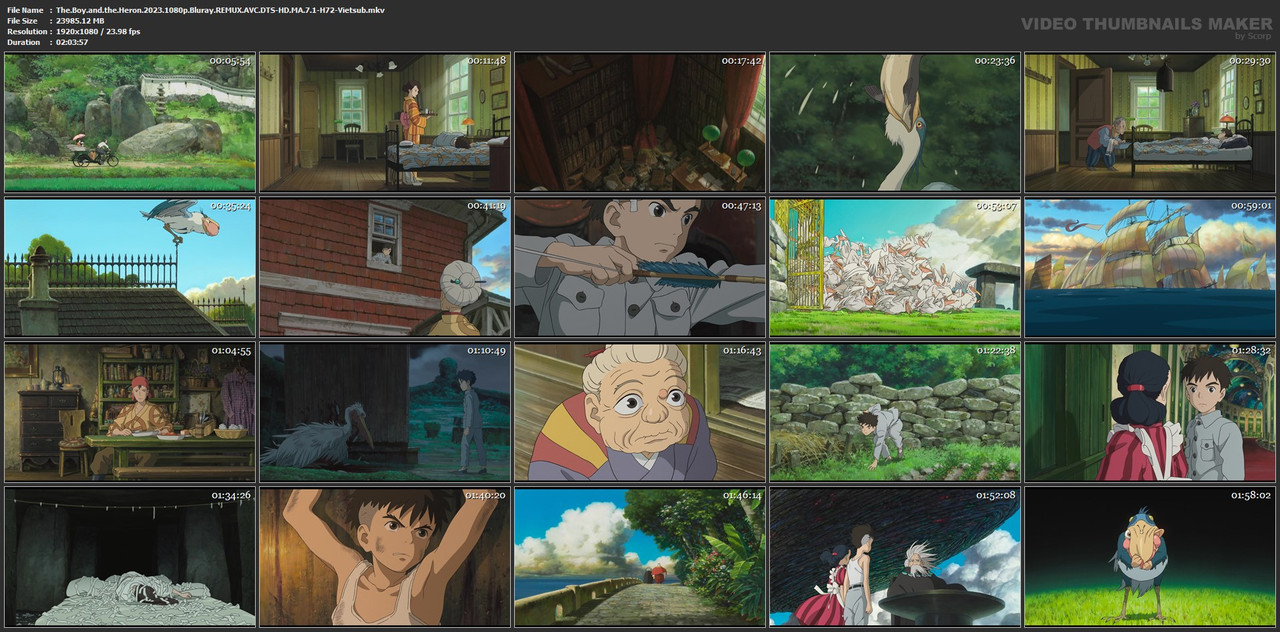
Task: Open the pelicans thumbnail at 00:53:07
Action: pos(895,267)
